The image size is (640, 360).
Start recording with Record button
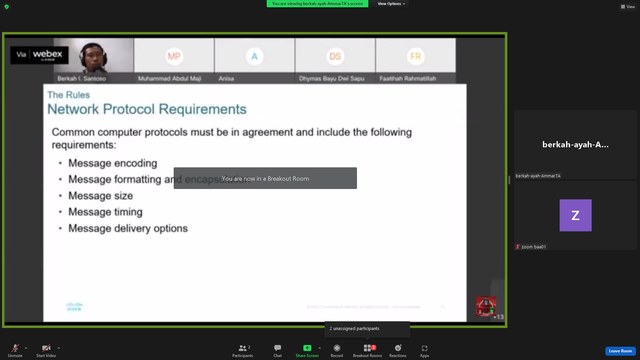point(337,350)
